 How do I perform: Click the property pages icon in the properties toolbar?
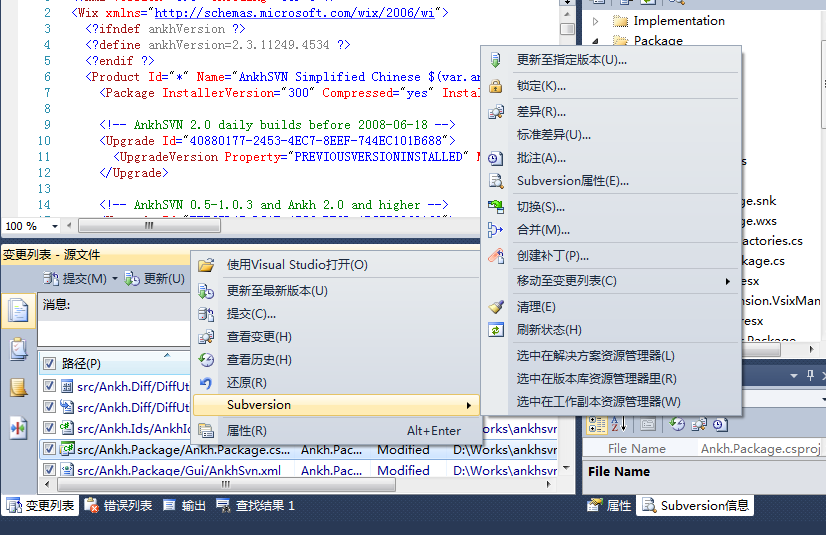click(648, 424)
